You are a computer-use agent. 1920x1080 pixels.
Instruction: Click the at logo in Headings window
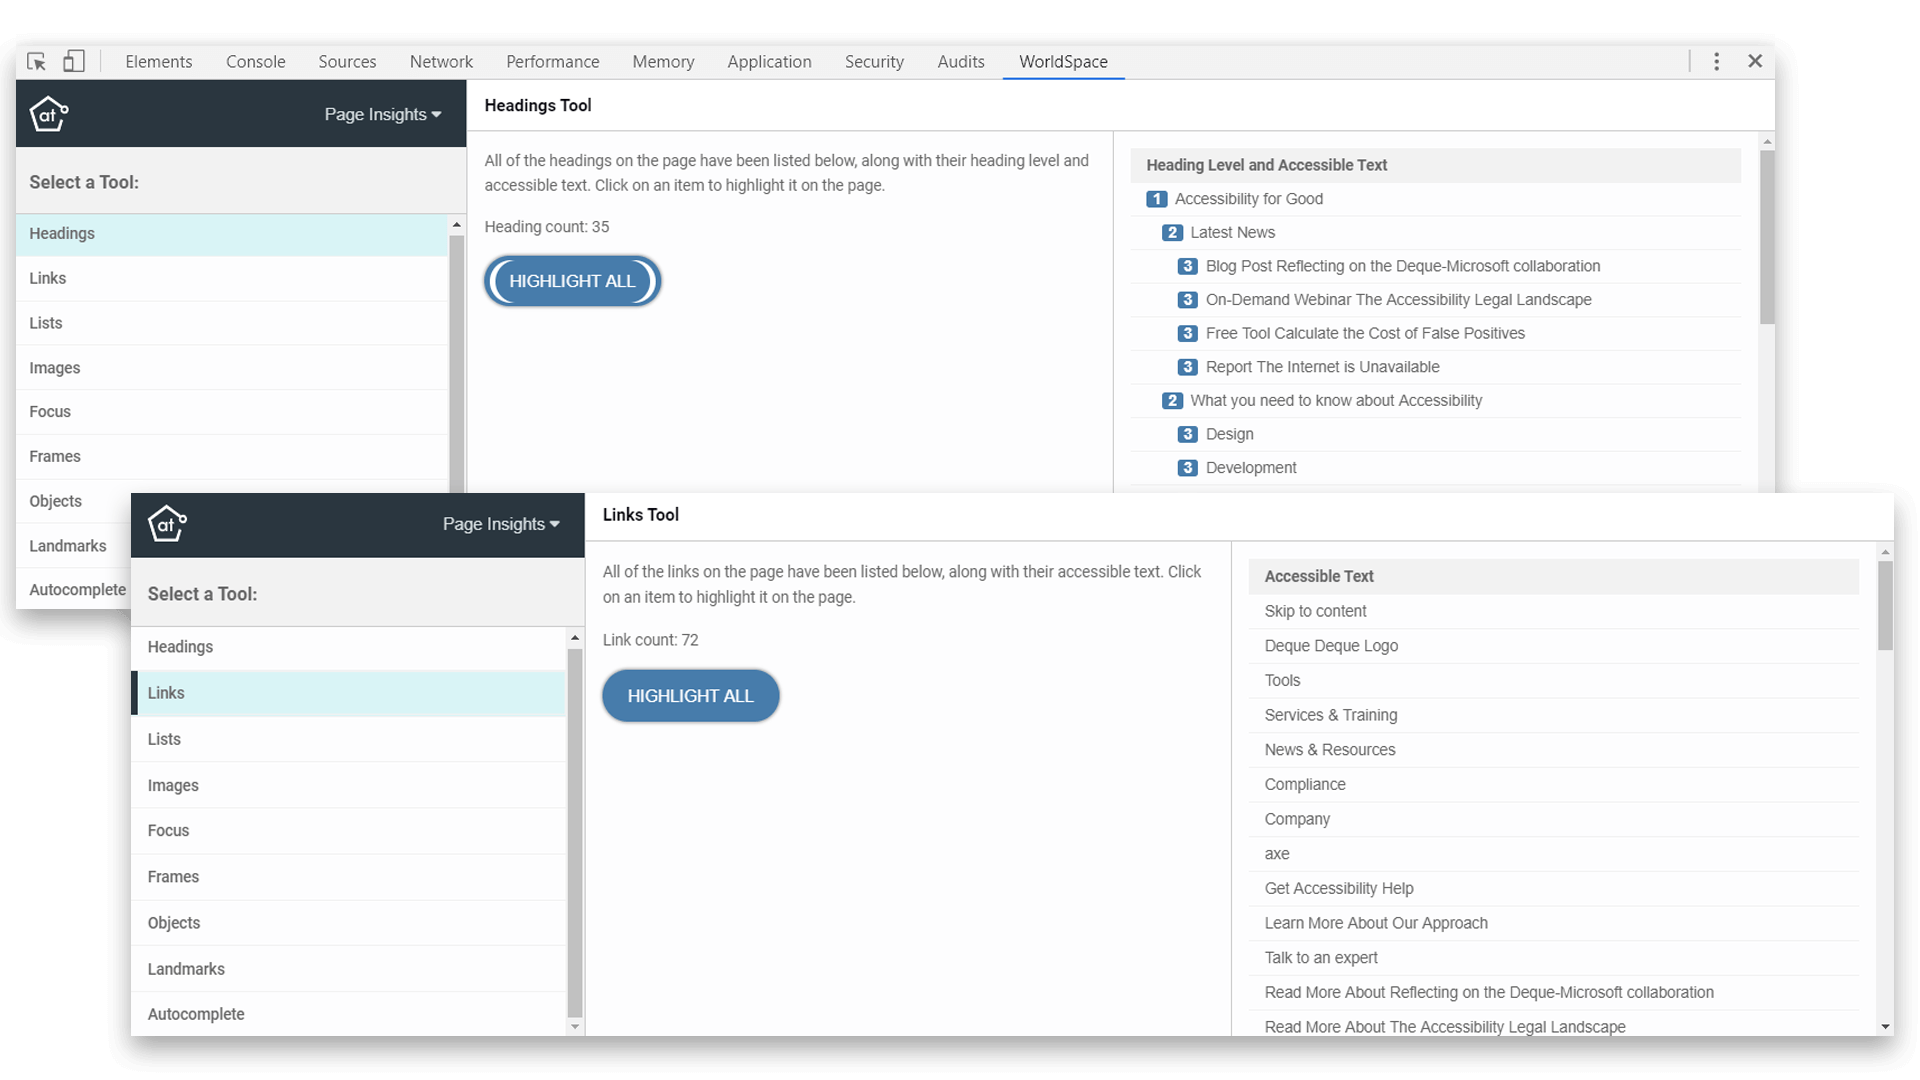(48, 114)
